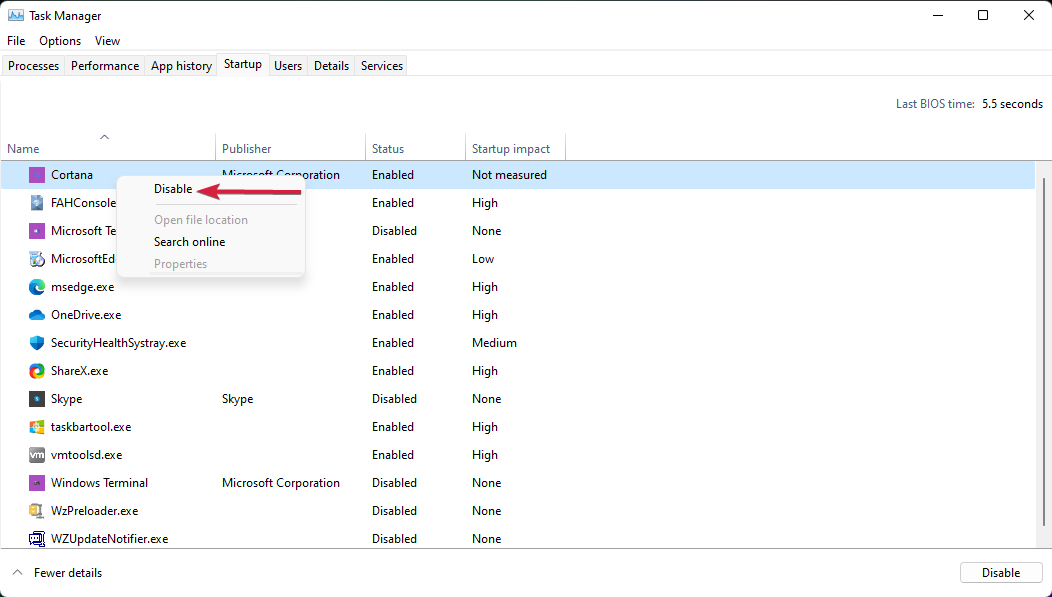Click the Medium startup impact value
This screenshot has width=1052, height=597.
(494, 343)
